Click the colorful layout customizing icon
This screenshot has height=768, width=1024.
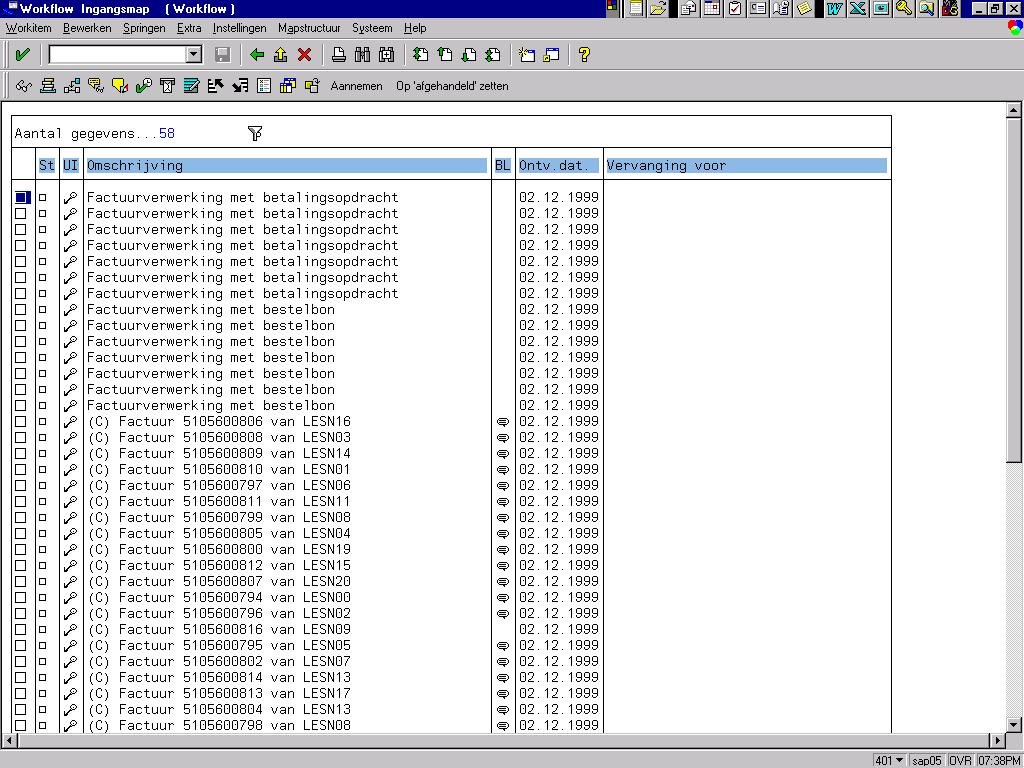[1016, 28]
